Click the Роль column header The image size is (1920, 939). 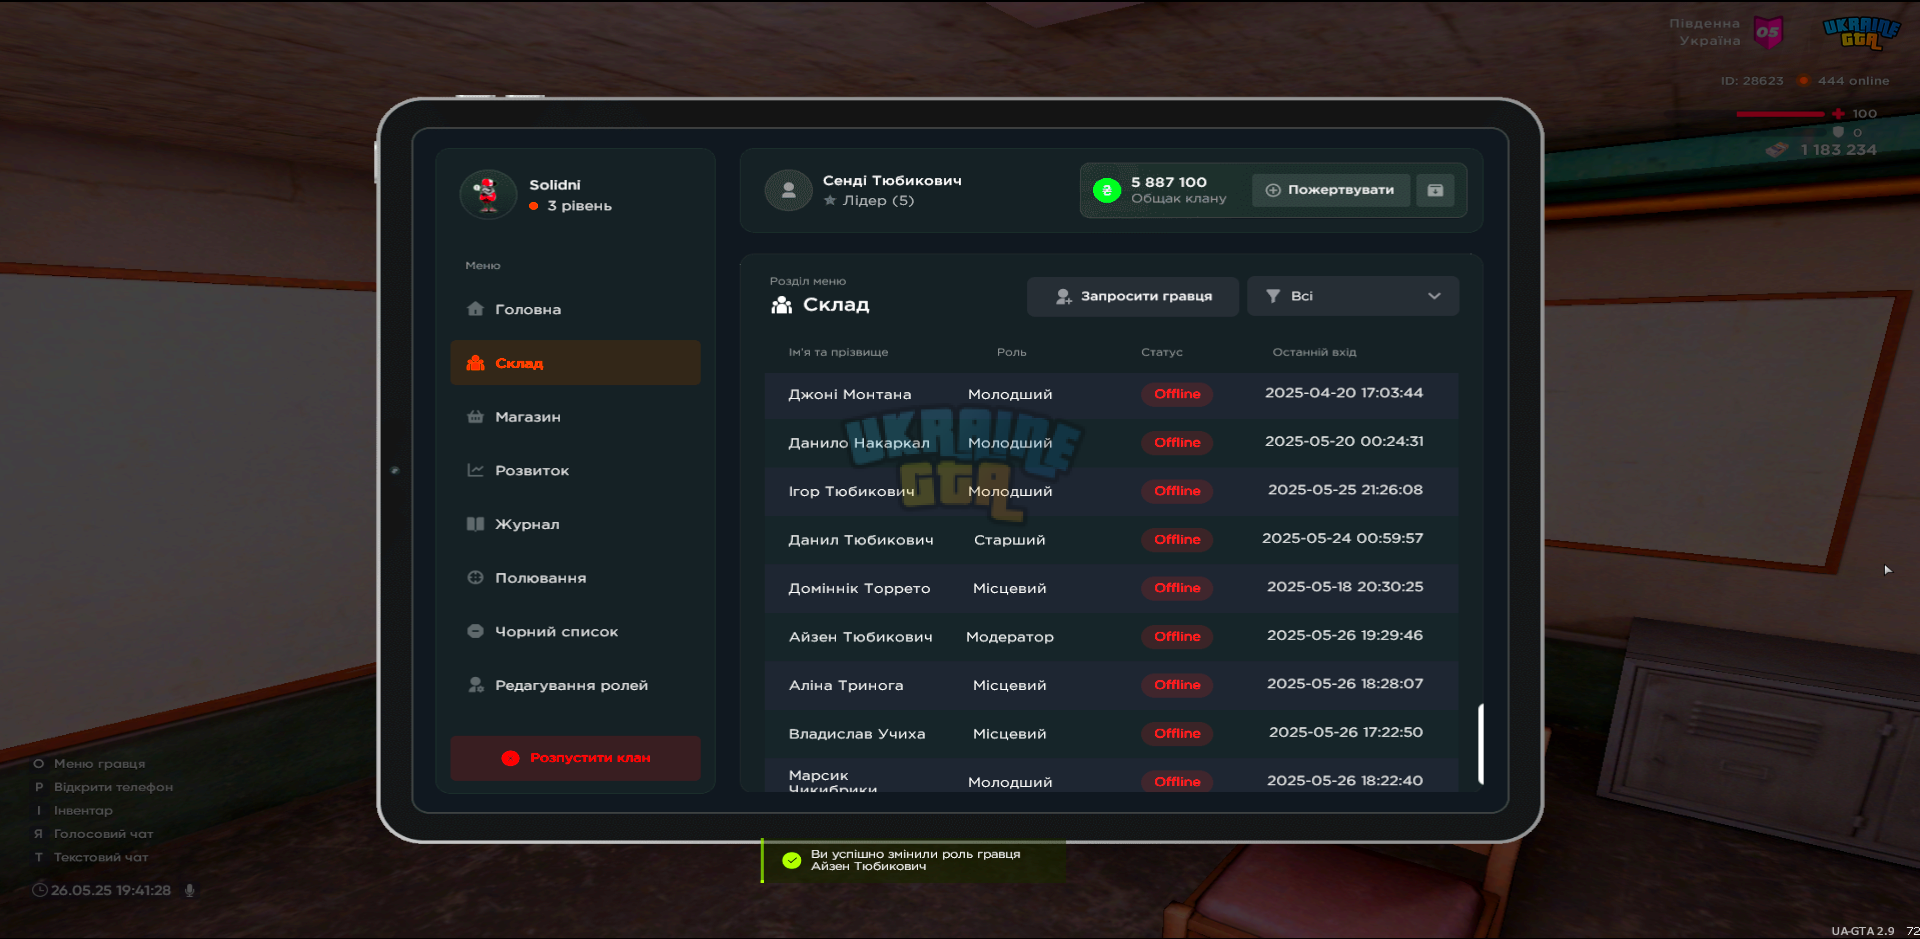(x=1012, y=352)
